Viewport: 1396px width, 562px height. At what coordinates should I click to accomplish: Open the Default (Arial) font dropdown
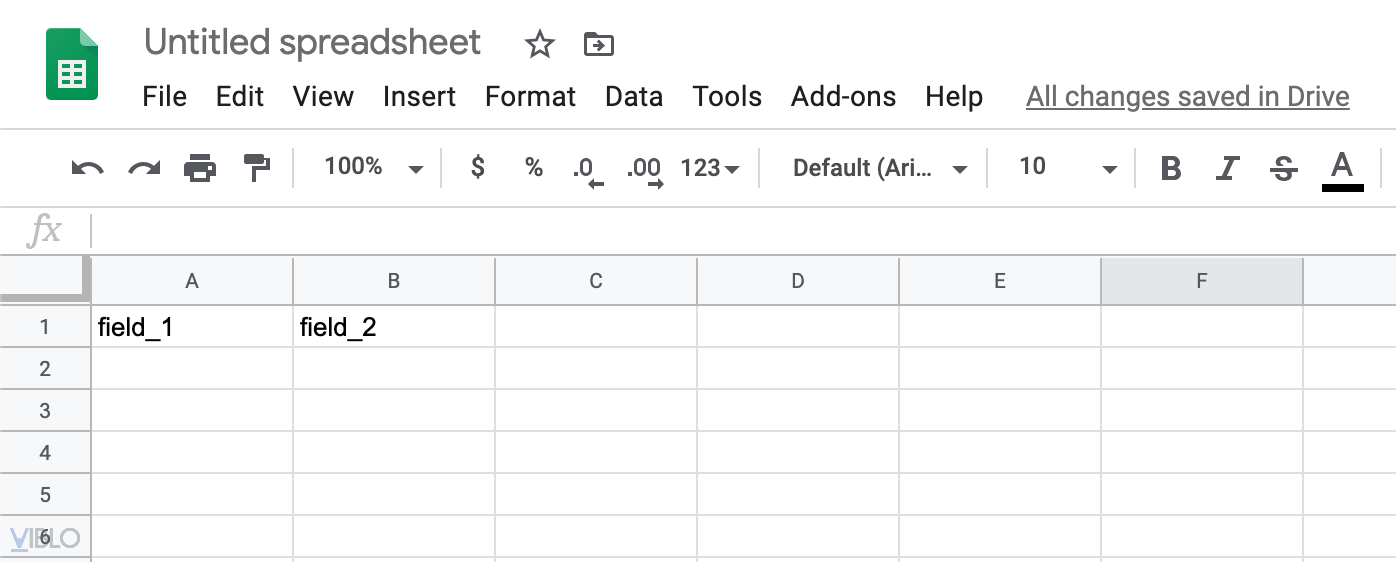(x=879, y=168)
